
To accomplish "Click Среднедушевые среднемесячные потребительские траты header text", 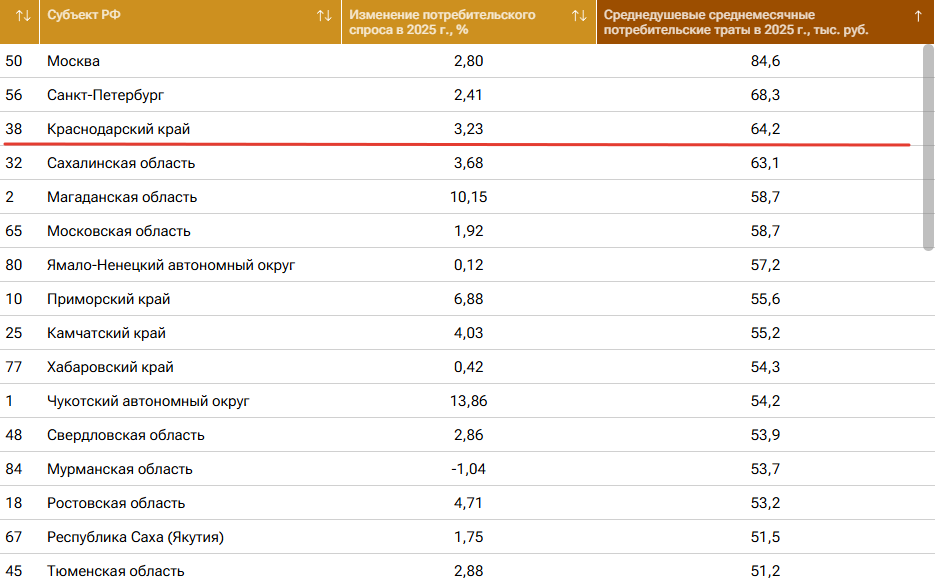I will click(736, 22).
